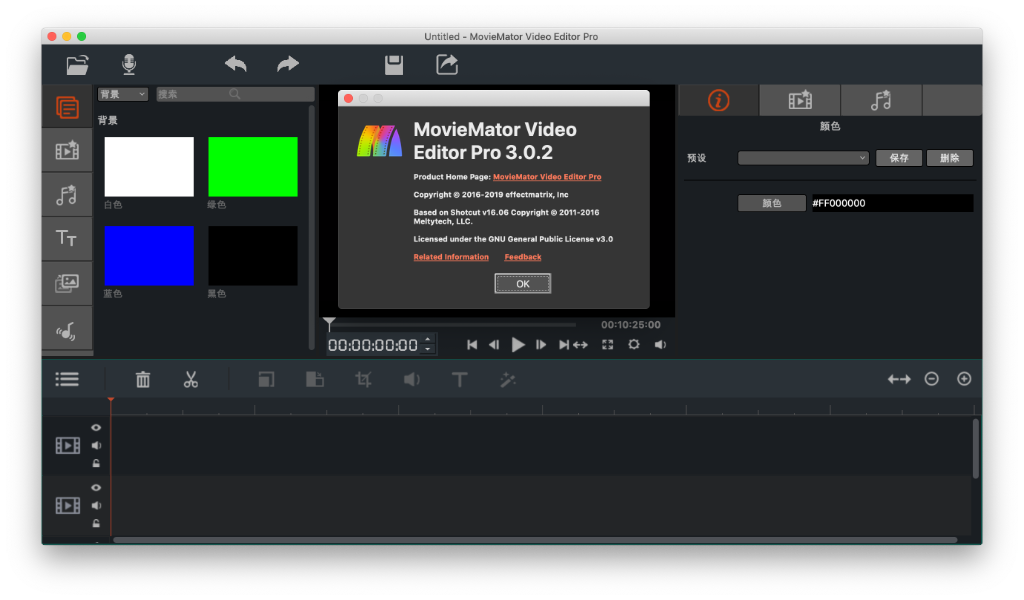Select the green 绿色 background thumbnail
This screenshot has width=1024, height=600.
point(253,166)
